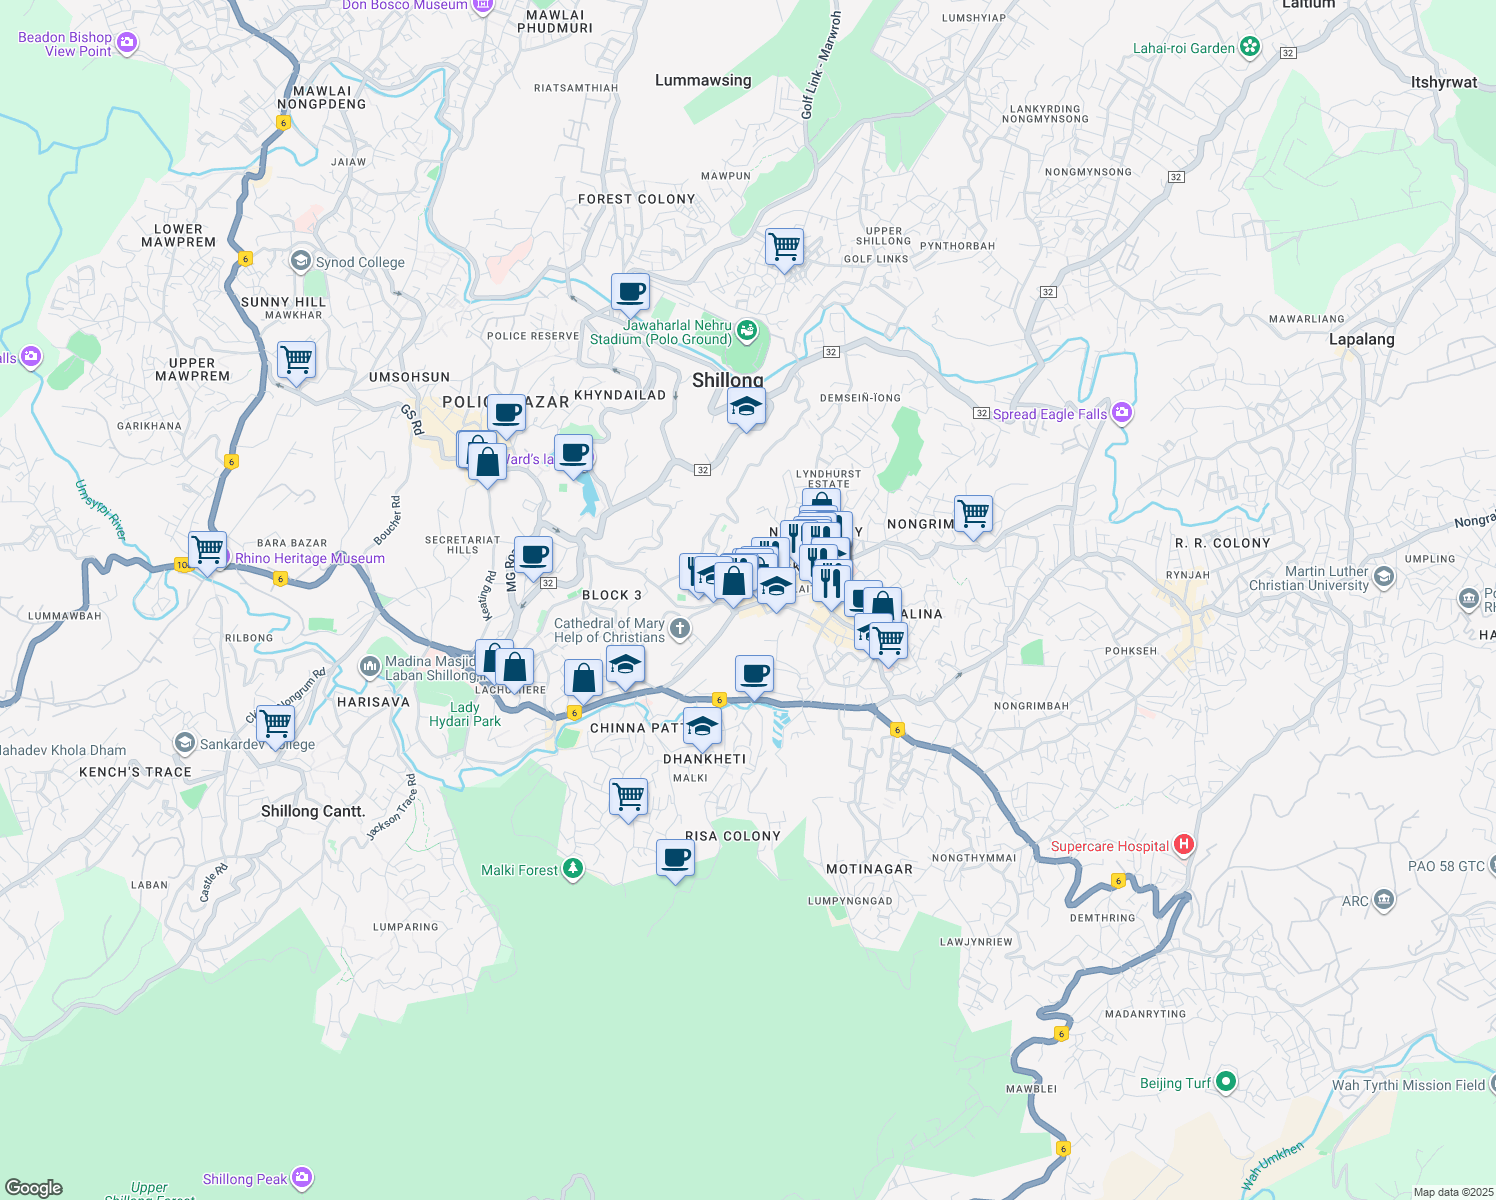
Task: Click the Beadon Bishop View Point camera icon
Action: coord(126,43)
